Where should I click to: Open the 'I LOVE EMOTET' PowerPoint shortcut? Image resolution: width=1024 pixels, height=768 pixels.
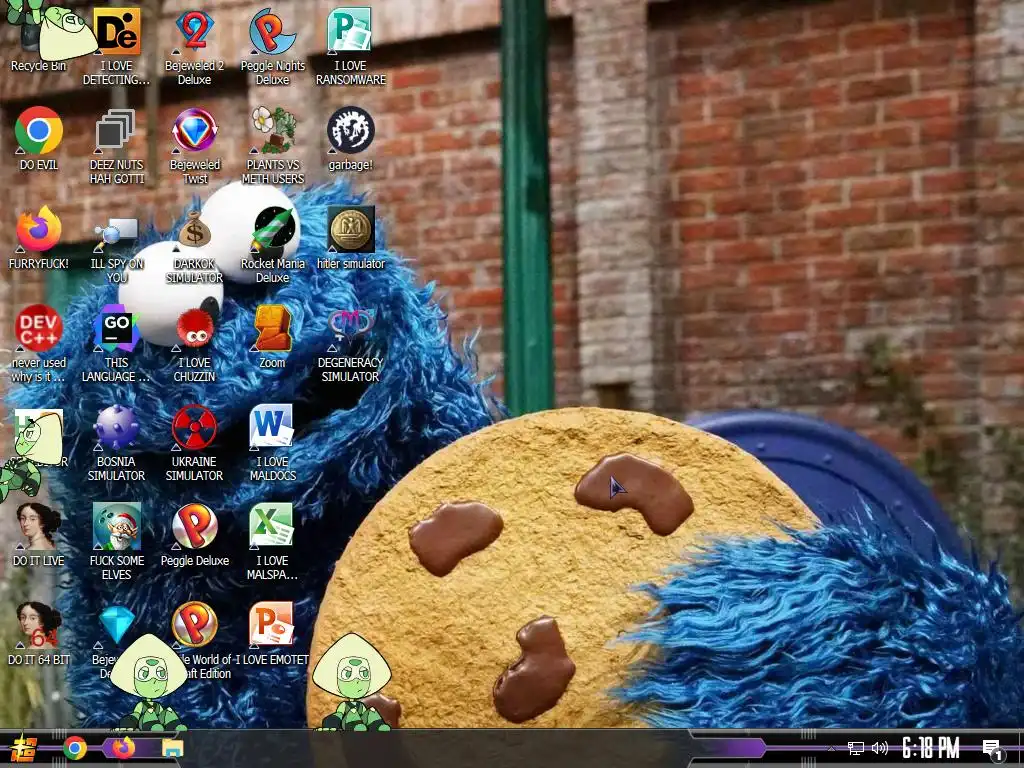[272, 634]
